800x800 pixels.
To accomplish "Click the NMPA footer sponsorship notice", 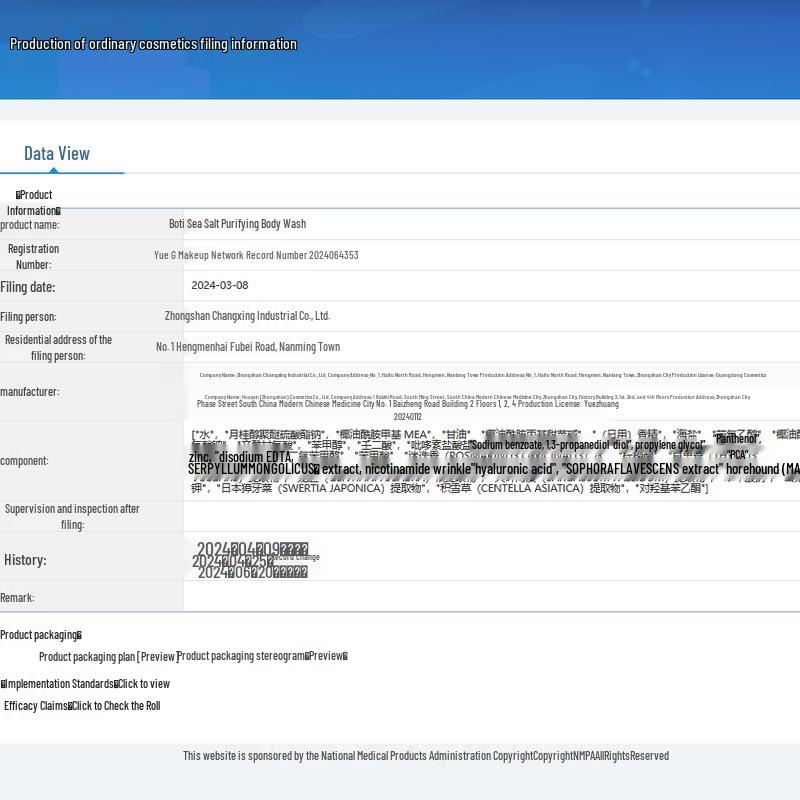I will click(425, 756).
